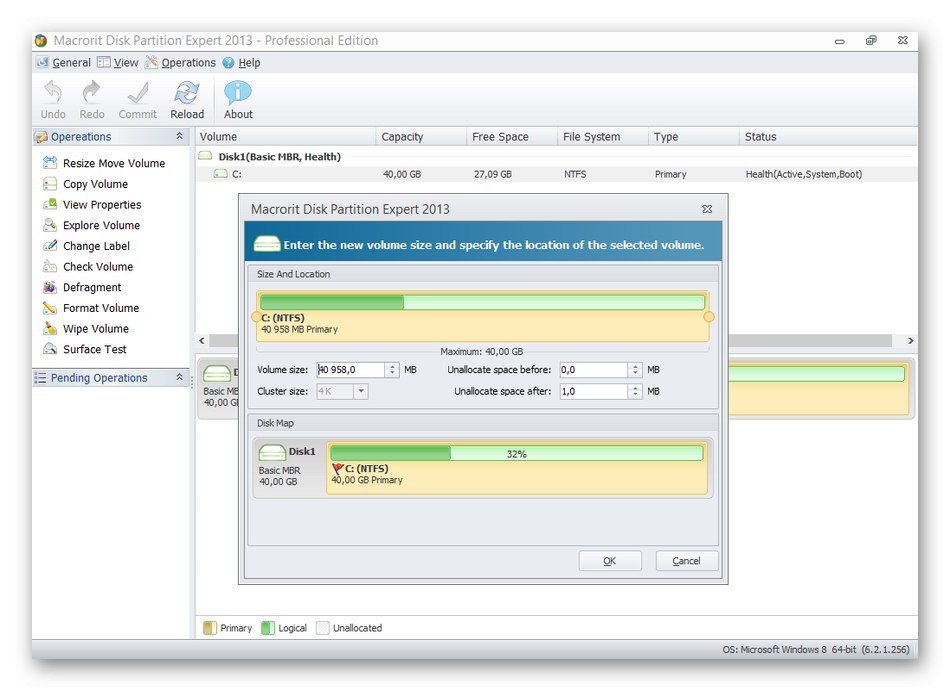Click the Logical legend color swatch
This screenshot has width=950, height=691.
click(268, 628)
